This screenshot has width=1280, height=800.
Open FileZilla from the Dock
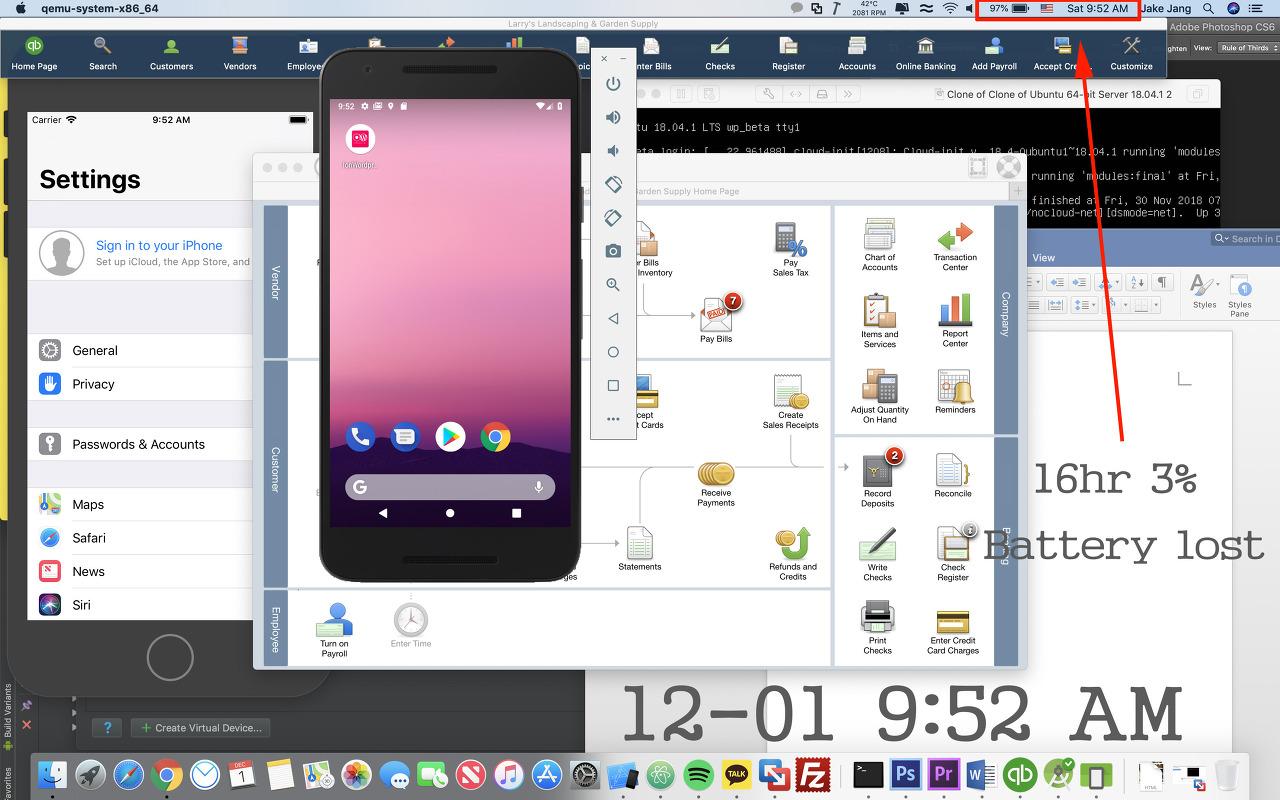813,774
